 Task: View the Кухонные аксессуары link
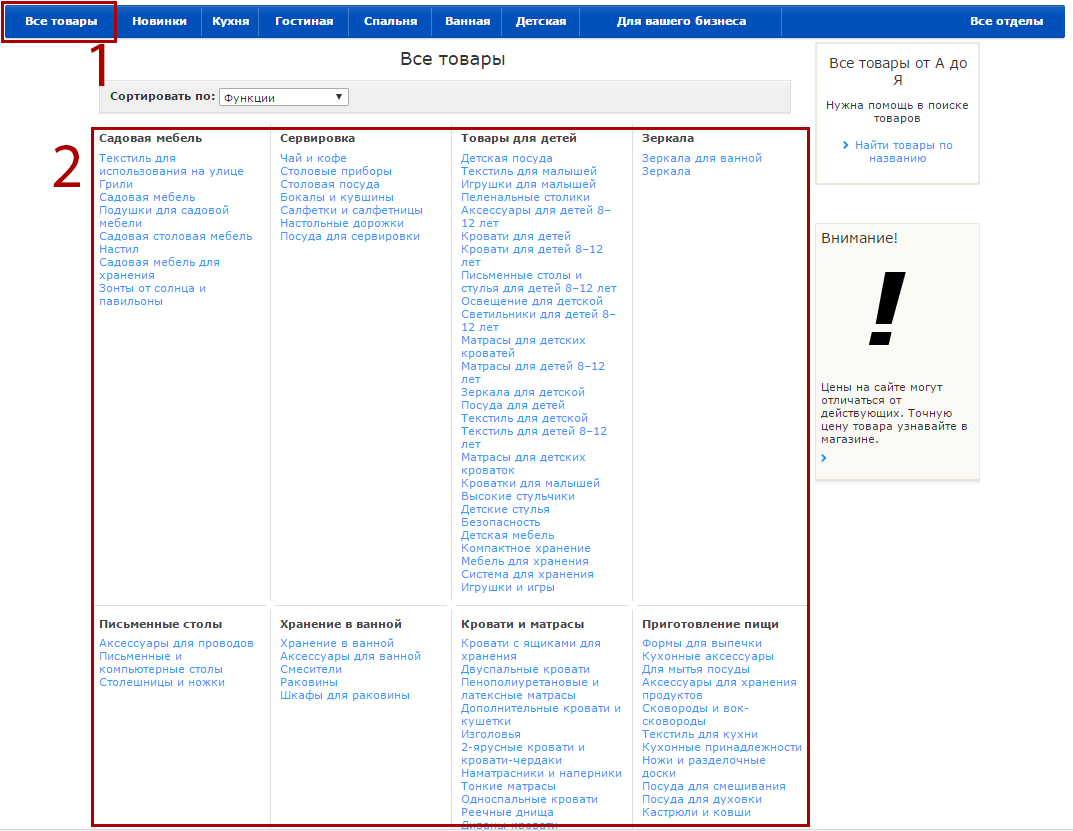tap(708, 656)
